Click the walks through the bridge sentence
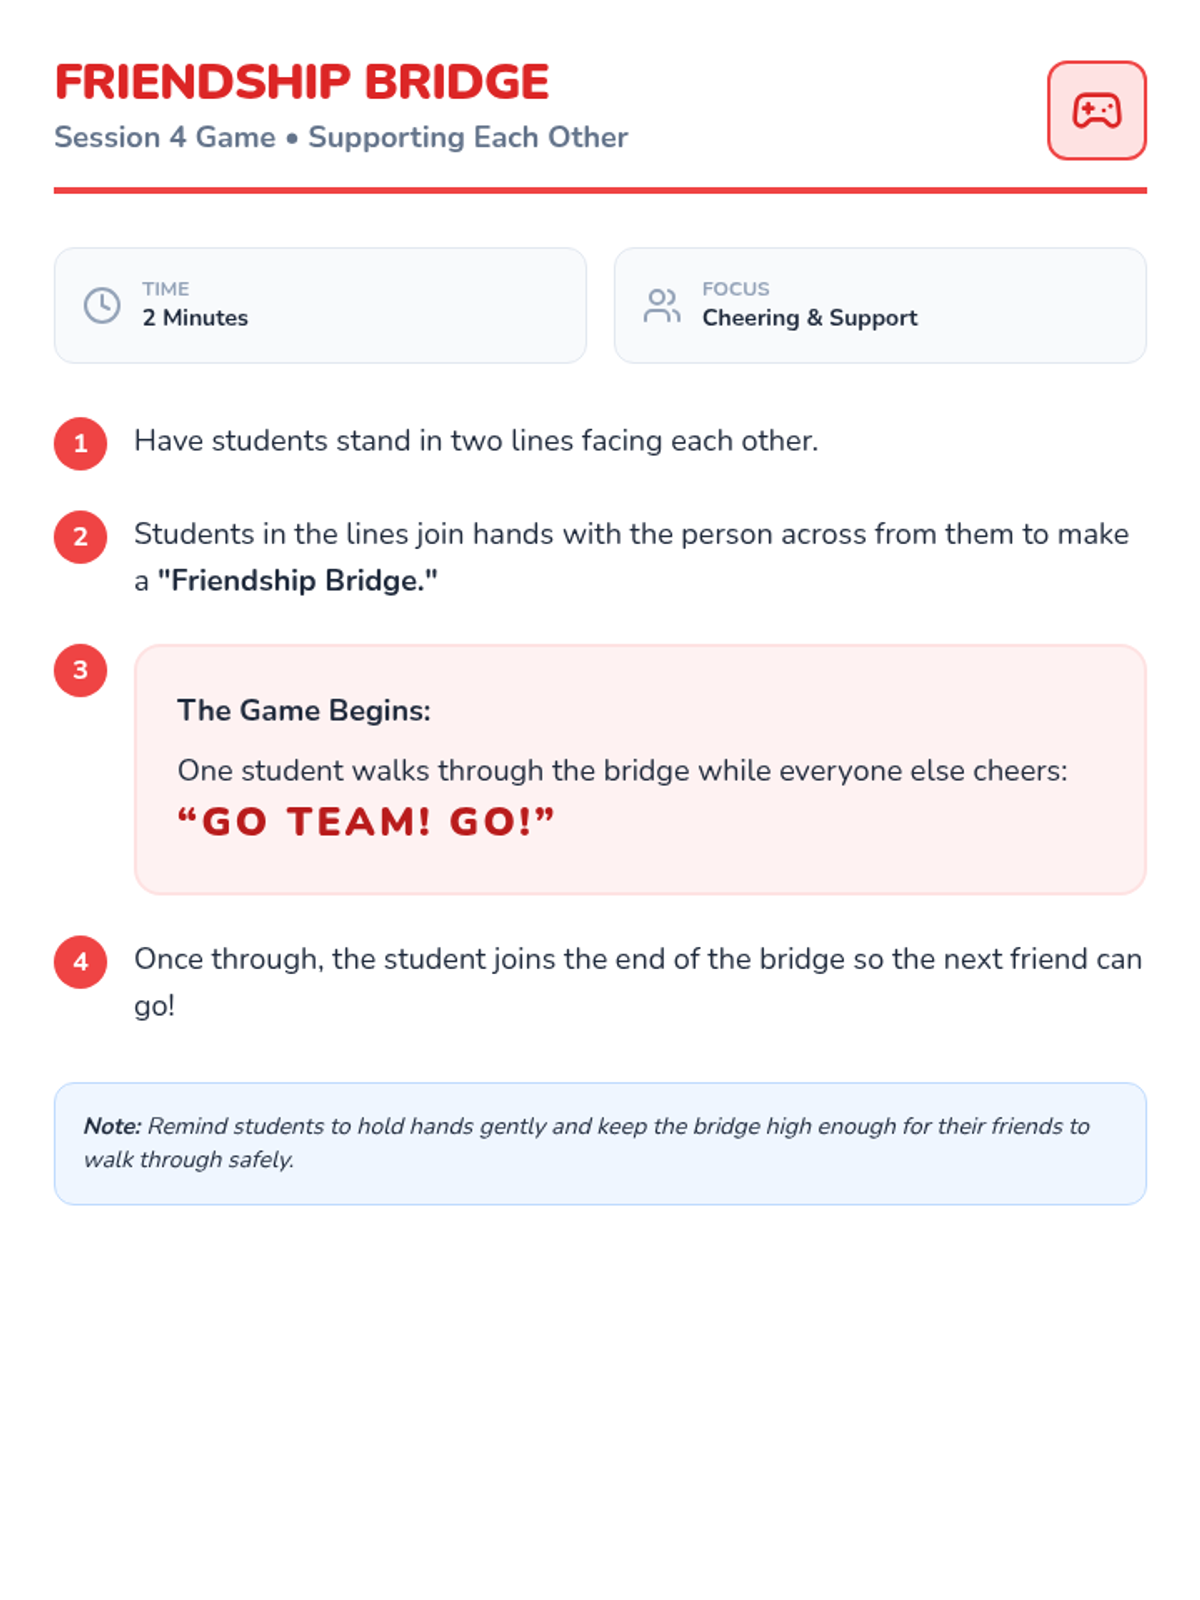 coord(622,771)
